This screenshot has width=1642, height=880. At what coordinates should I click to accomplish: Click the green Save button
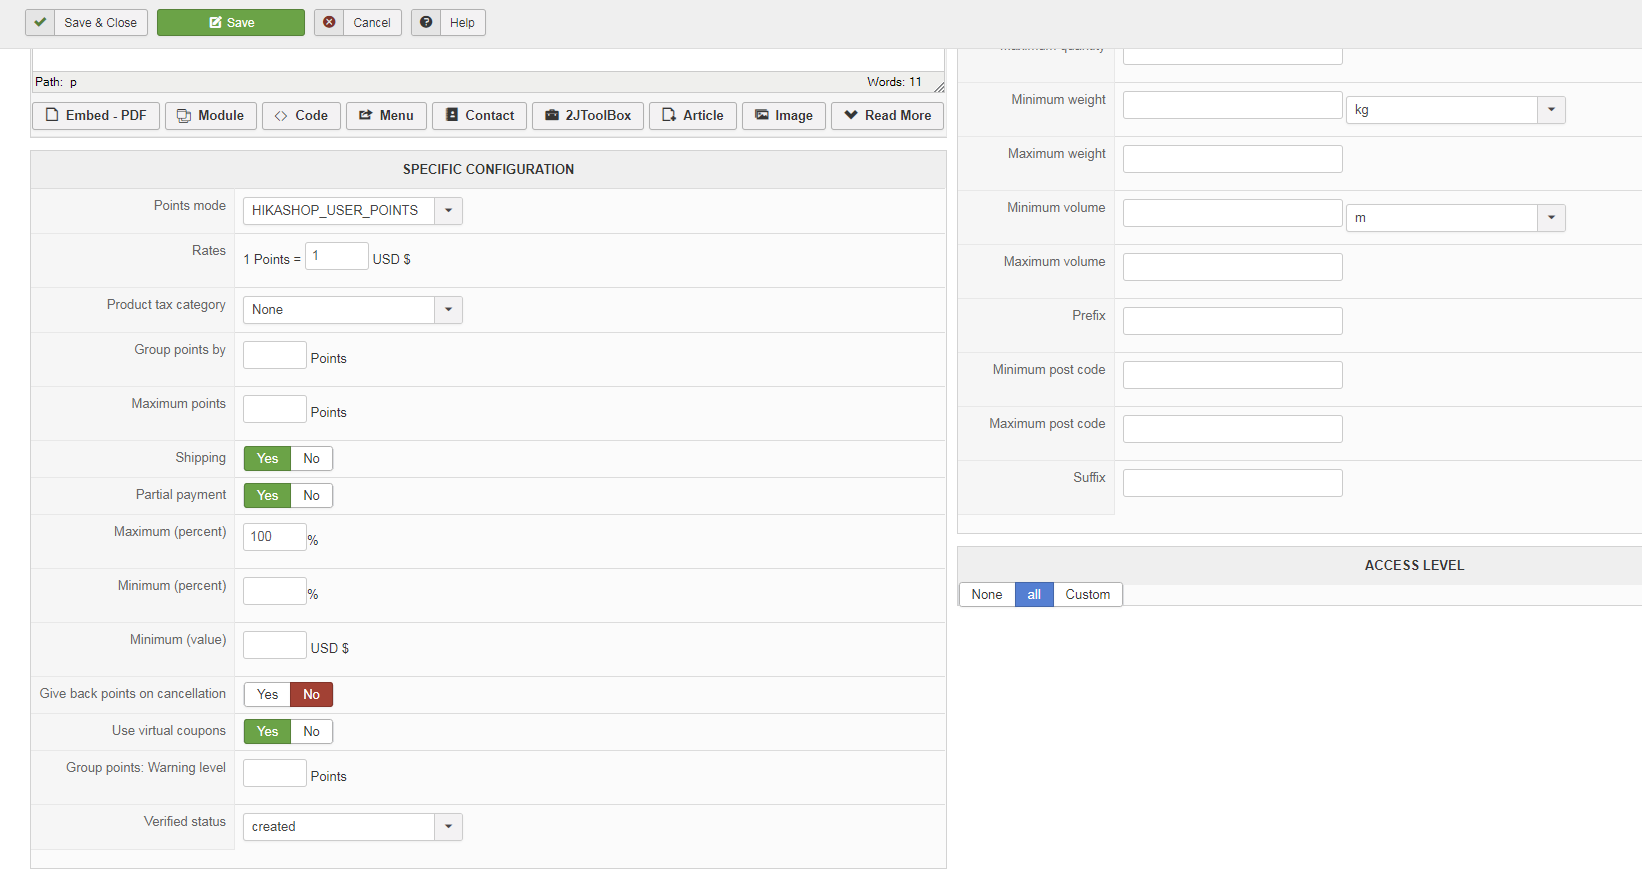tap(231, 22)
